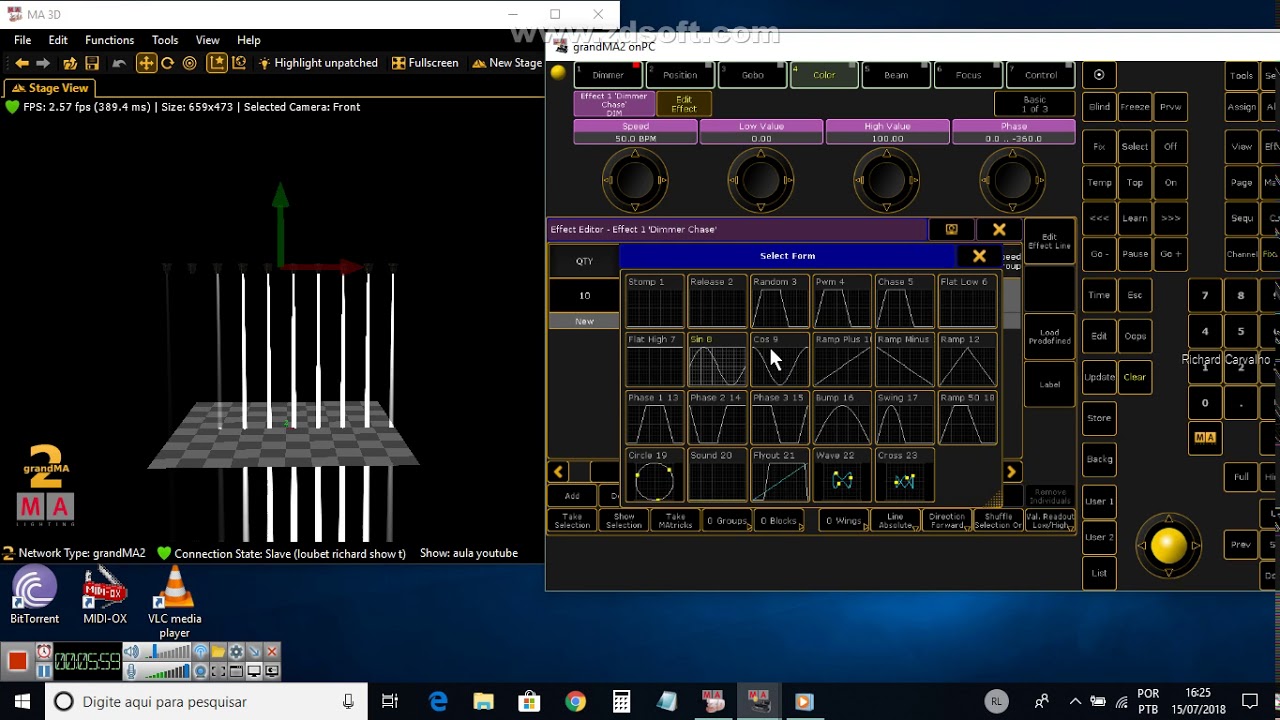This screenshot has width=1280, height=720.
Task: Toggle Shuffle Selection option
Action: coord(998,521)
